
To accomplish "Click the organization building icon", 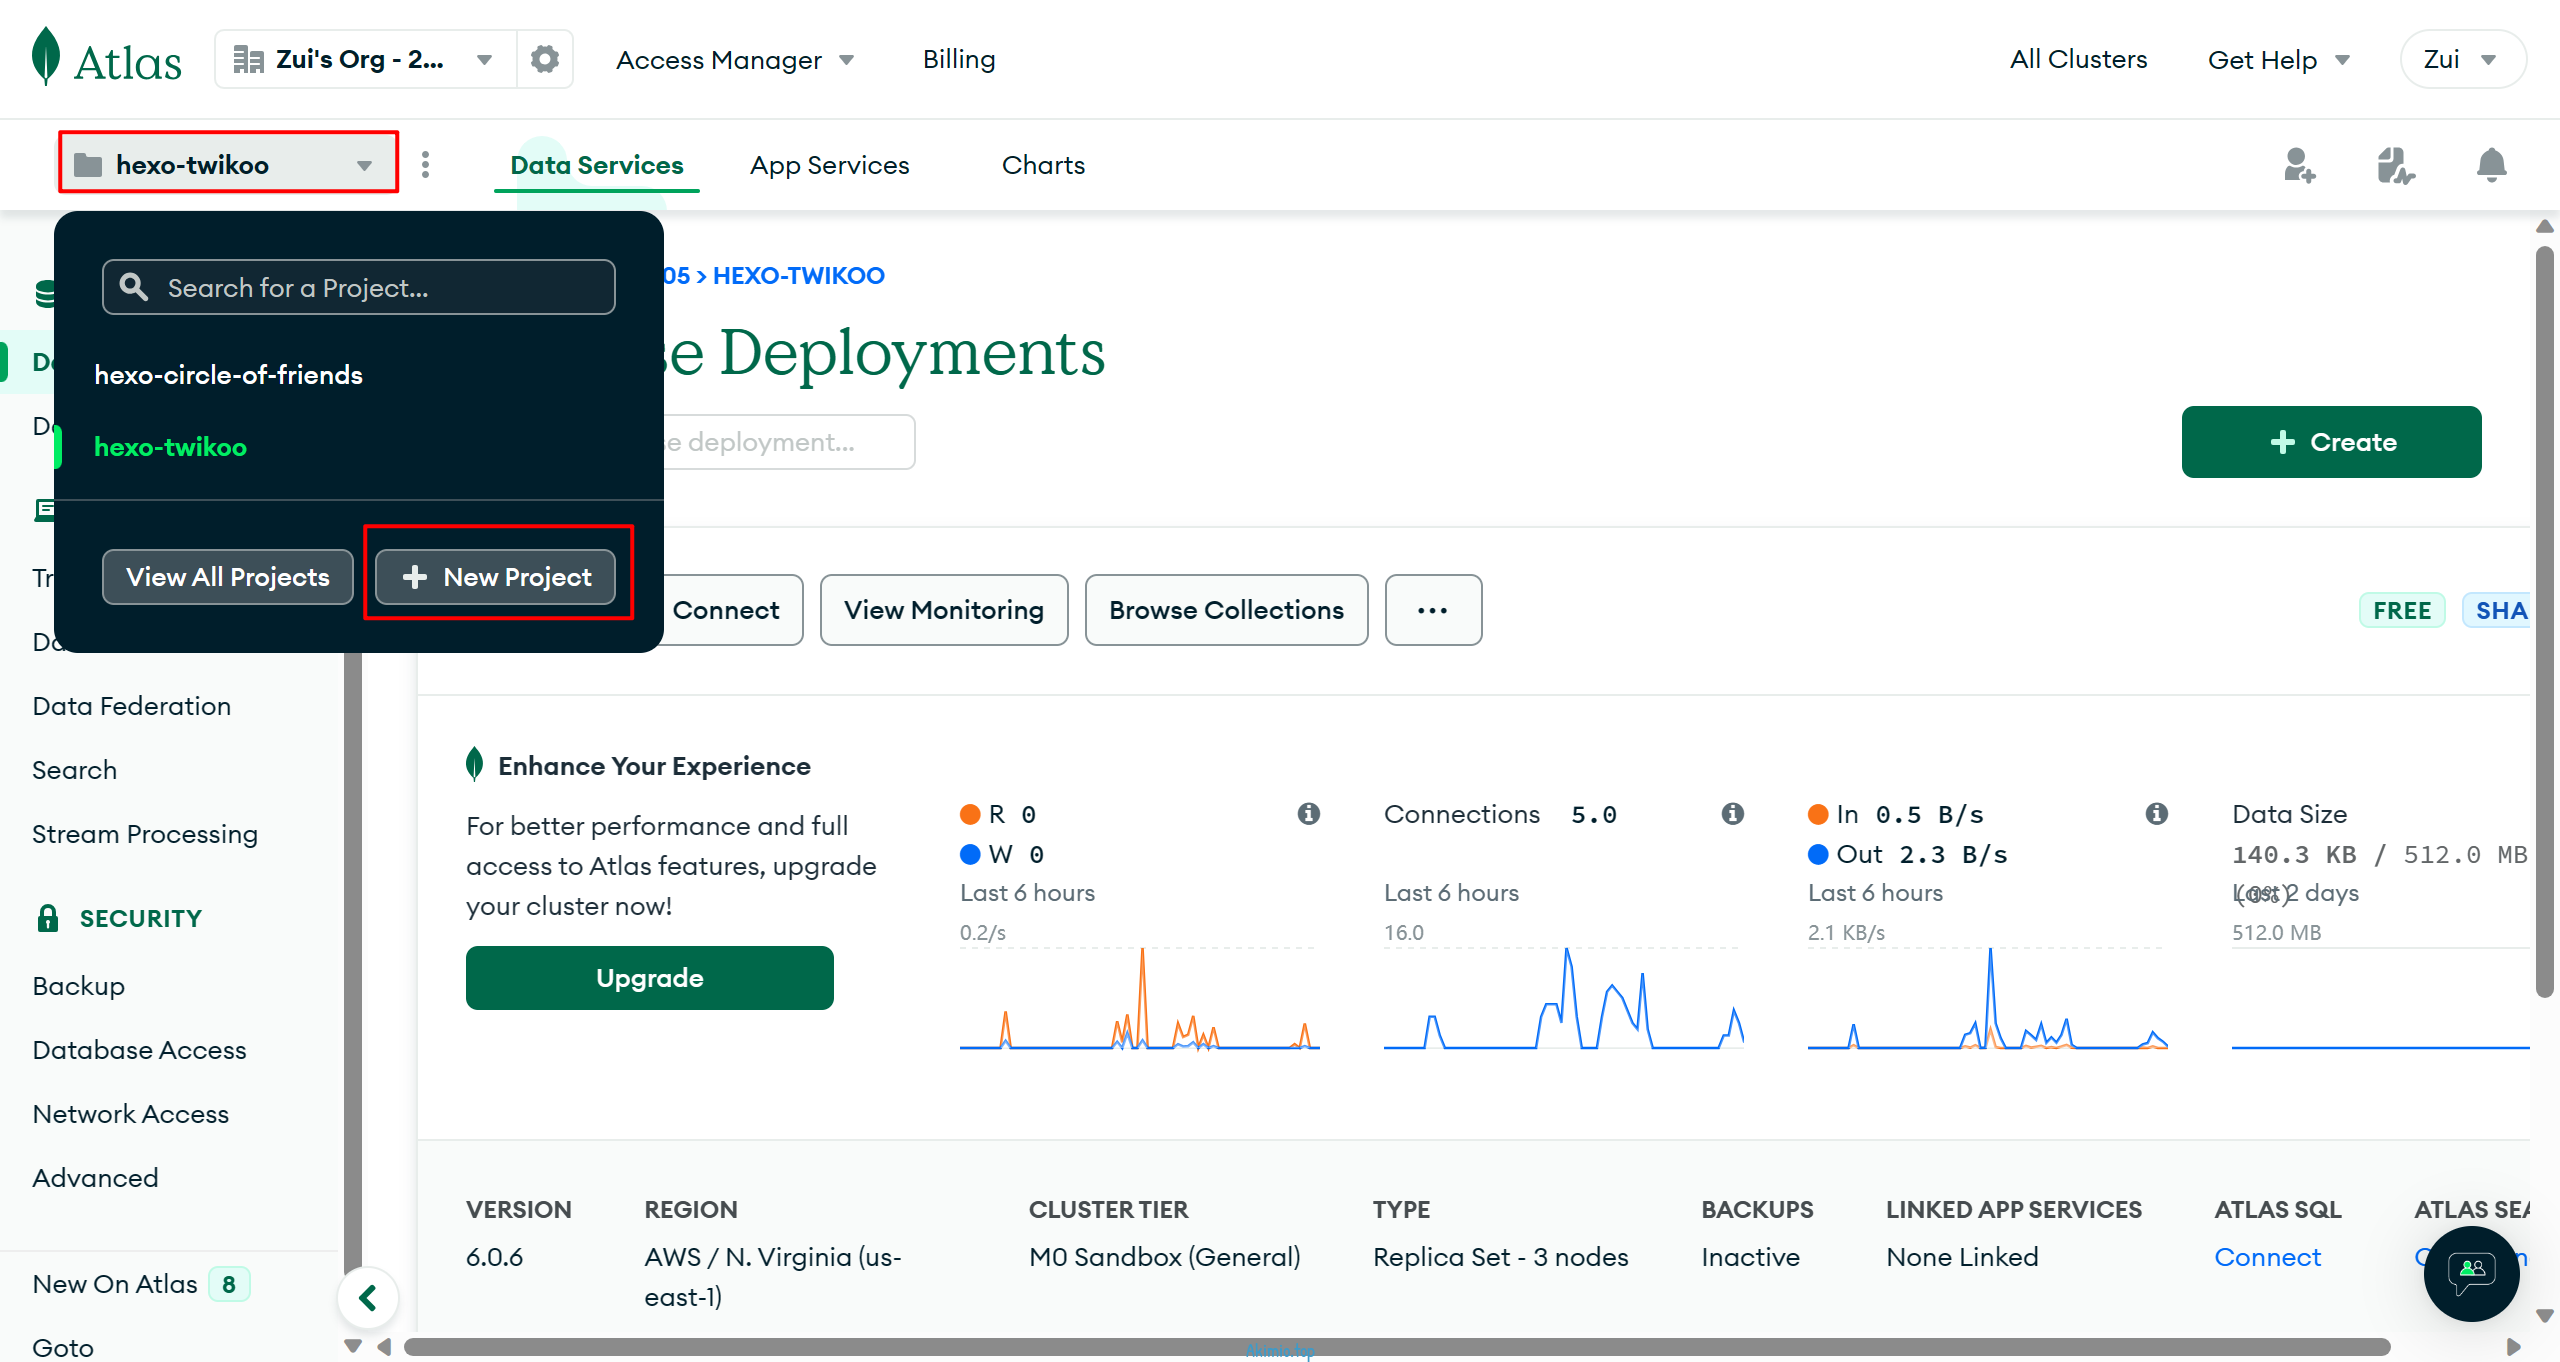I will click(247, 60).
